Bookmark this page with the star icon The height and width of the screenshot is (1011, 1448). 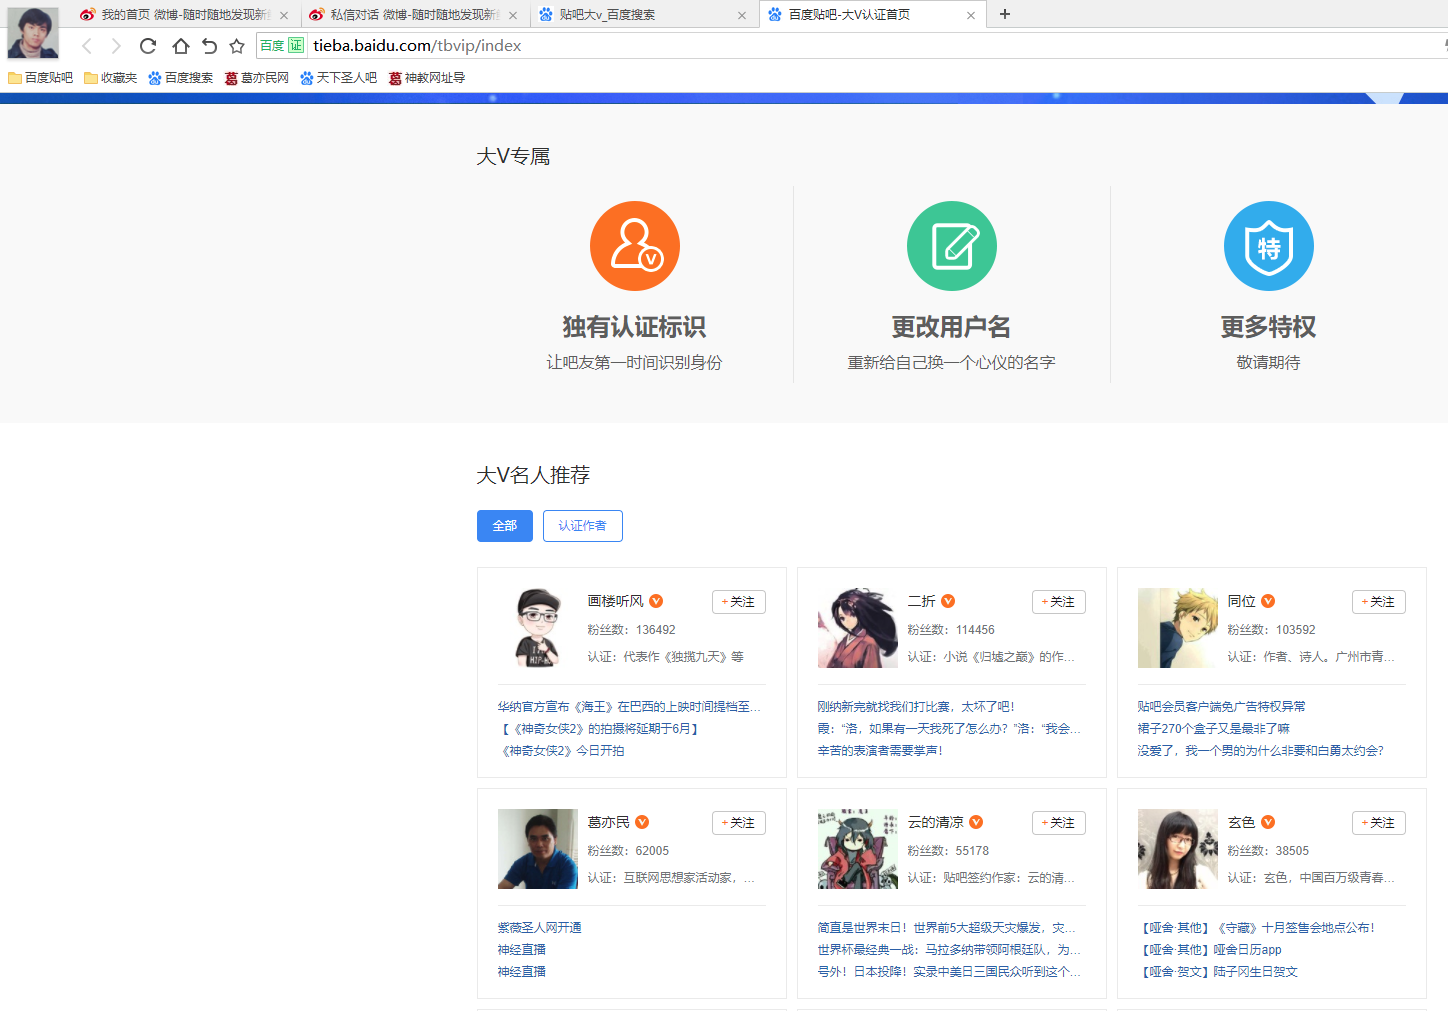[x=237, y=46]
